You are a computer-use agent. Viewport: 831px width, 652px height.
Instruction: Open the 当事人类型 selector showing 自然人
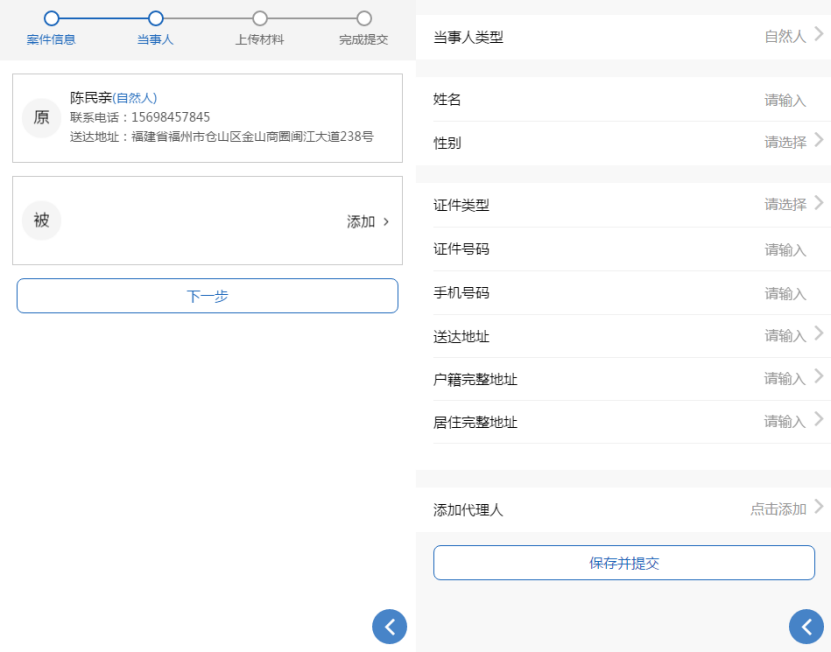click(x=623, y=37)
